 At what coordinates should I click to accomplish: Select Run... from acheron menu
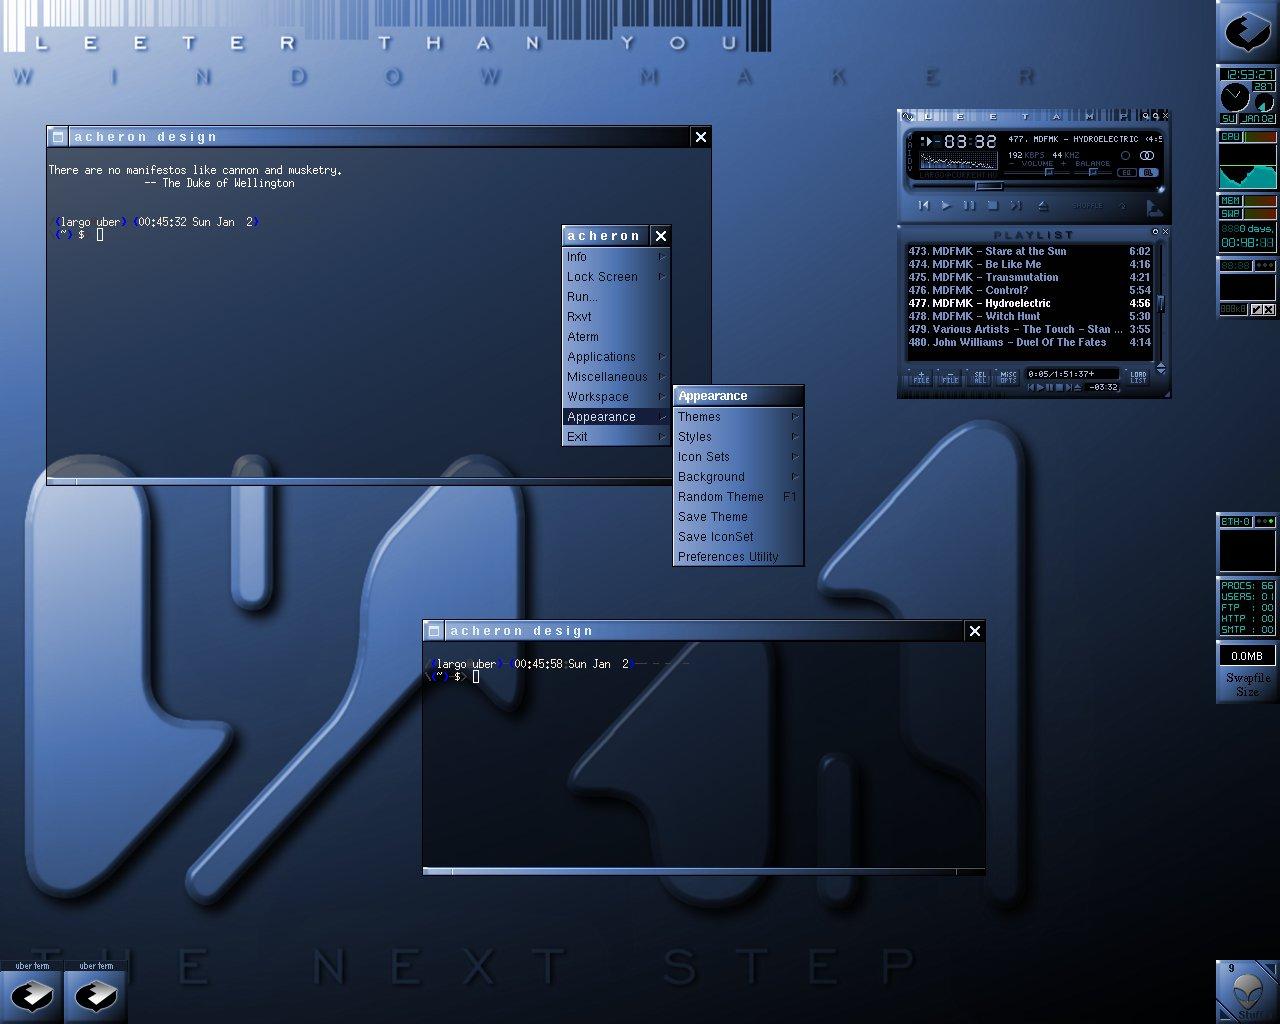click(x=616, y=297)
